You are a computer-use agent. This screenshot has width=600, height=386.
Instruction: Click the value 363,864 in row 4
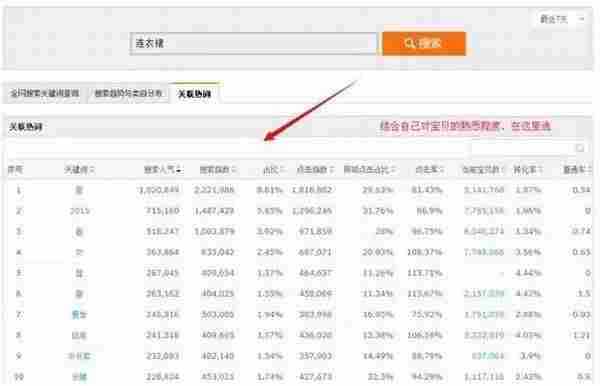[163, 252]
